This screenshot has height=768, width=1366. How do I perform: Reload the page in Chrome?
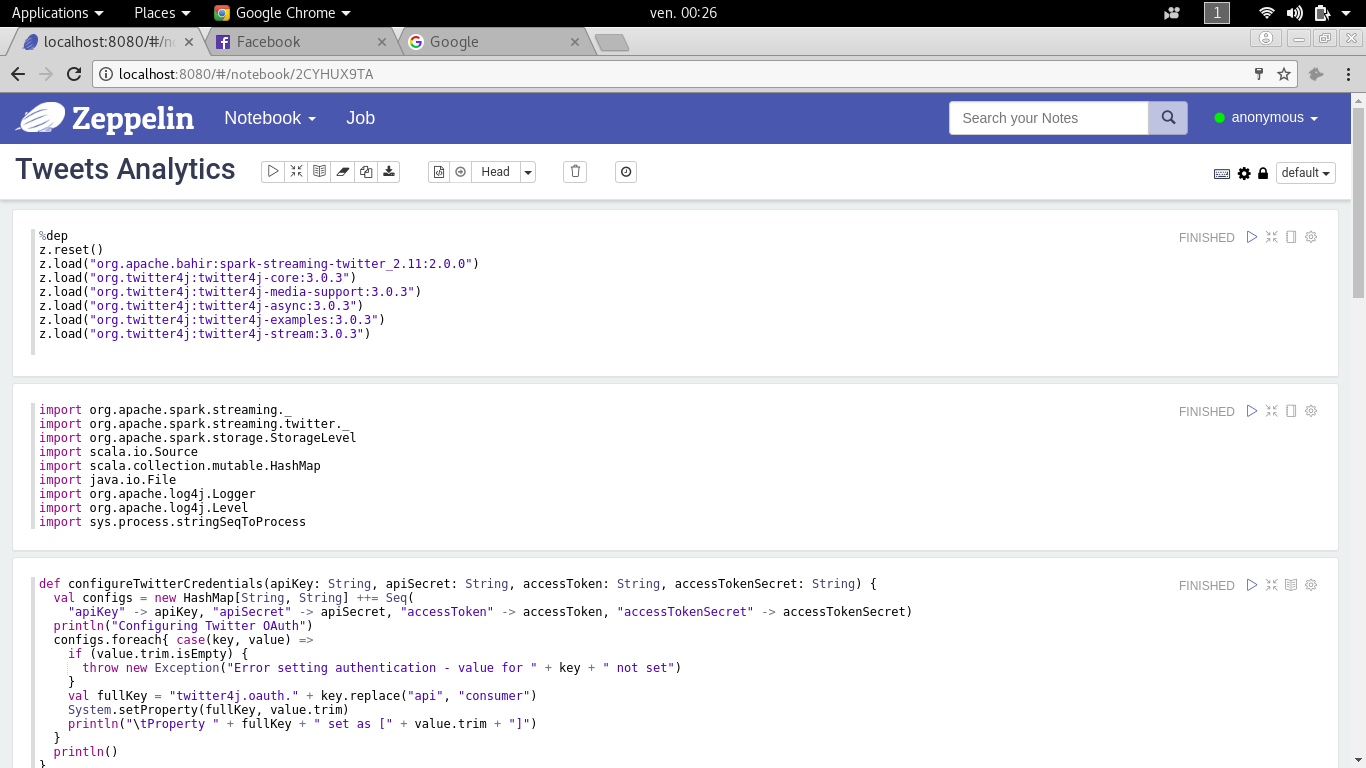74,74
